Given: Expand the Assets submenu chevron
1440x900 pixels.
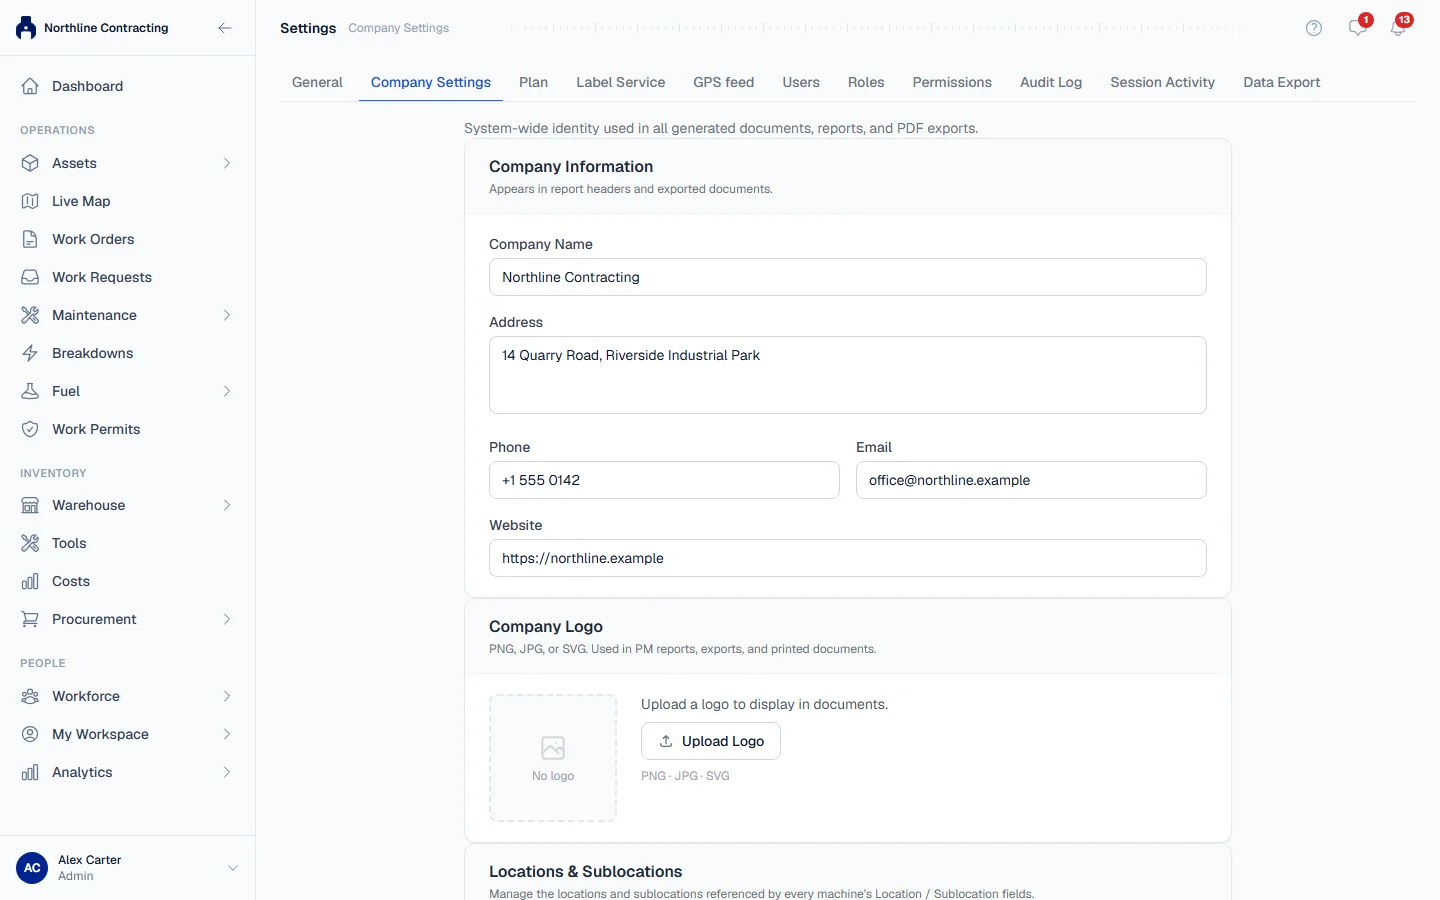Looking at the screenshot, I should 227,163.
